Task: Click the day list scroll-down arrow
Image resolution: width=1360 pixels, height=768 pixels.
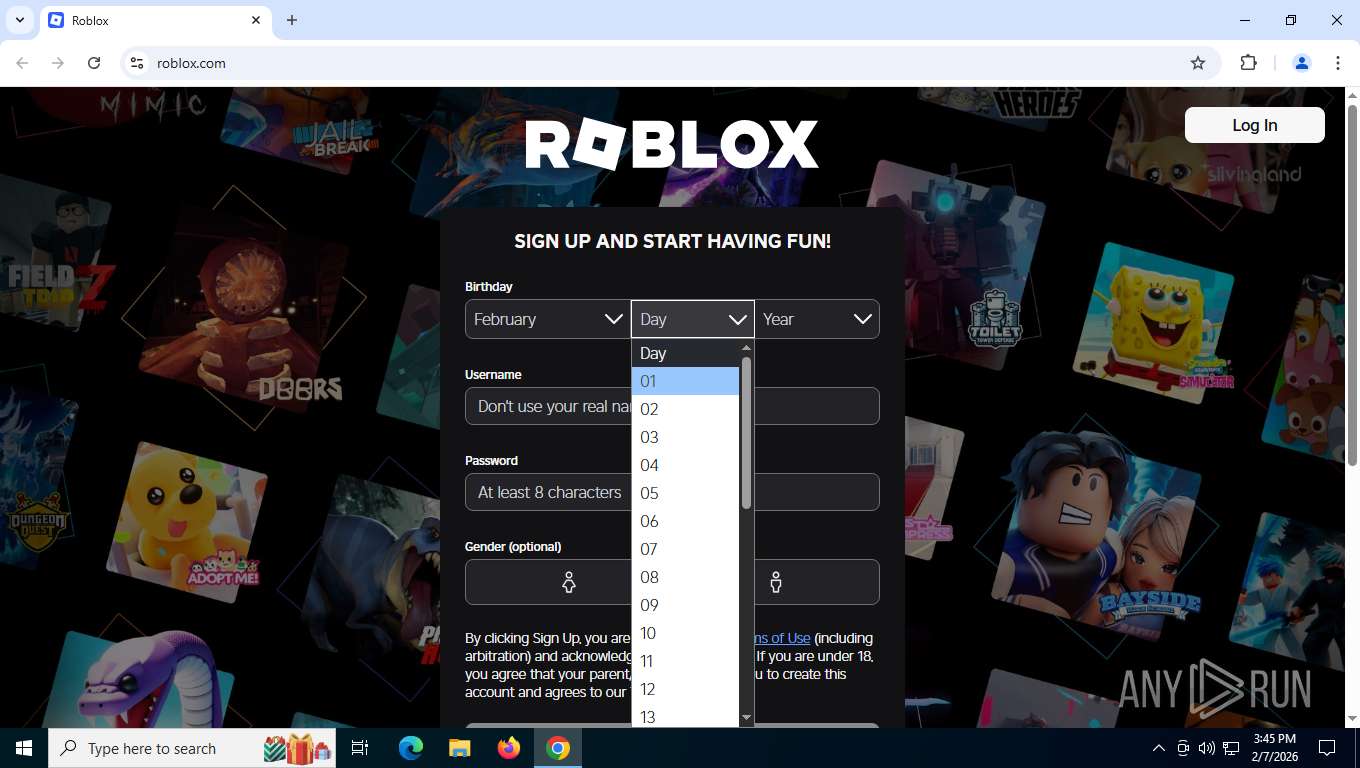Action: coord(746,718)
